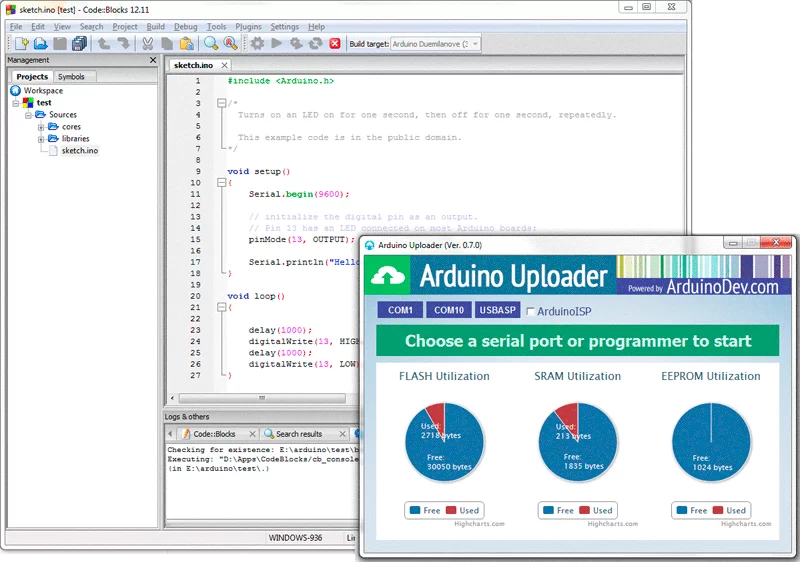800x562 pixels.
Task: Click the Copy toolbar icon
Action: [x=167, y=44]
